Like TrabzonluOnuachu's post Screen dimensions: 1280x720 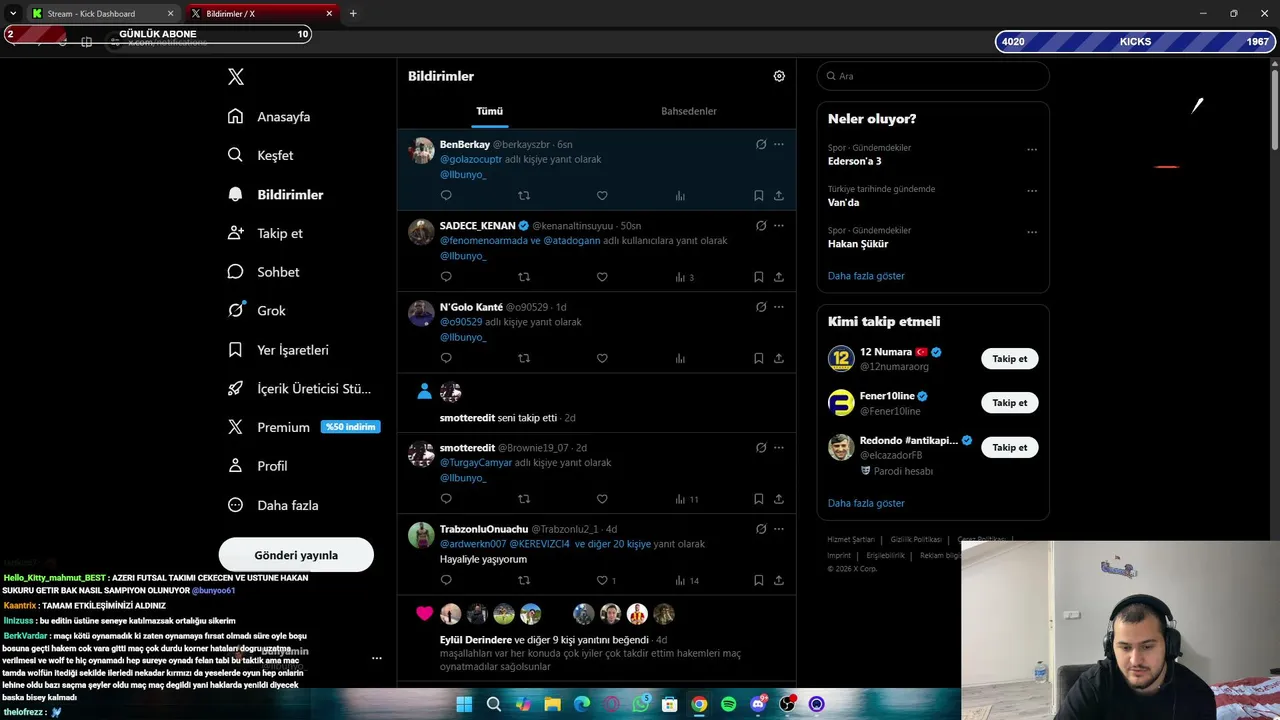point(606,580)
